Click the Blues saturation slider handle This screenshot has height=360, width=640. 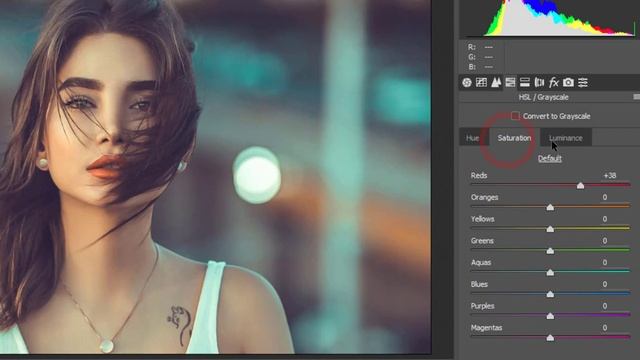pyautogui.click(x=550, y=294)
